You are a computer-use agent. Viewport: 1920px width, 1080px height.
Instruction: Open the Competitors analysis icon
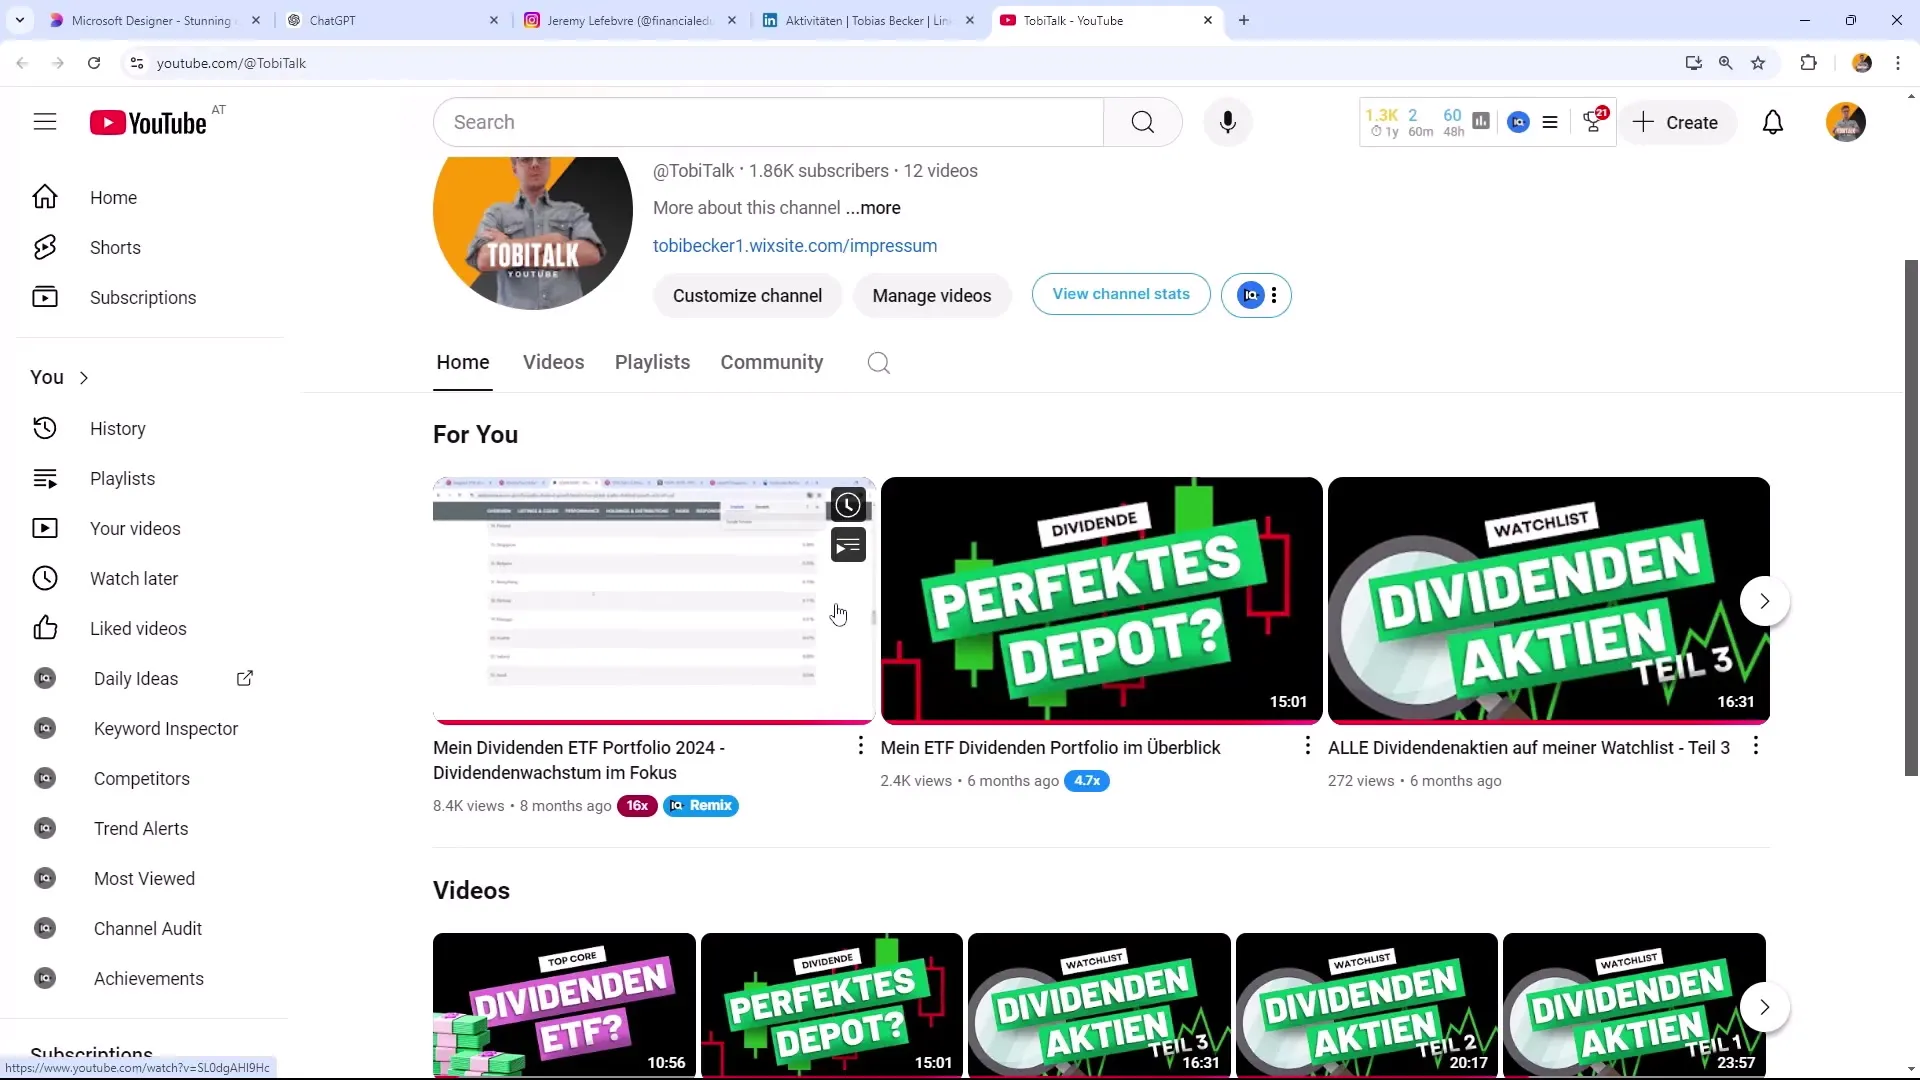coord(45,778)
